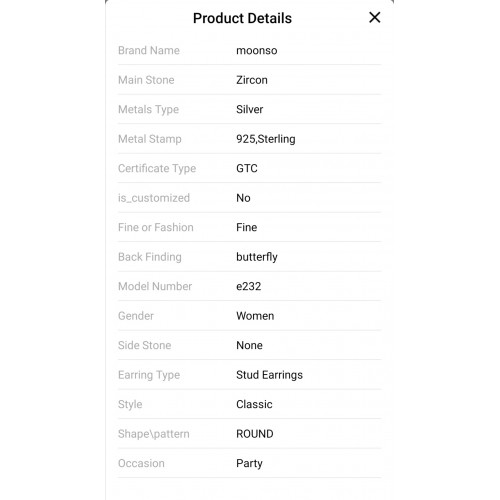Select the 925,Sterling metal stamp text
The image size is (500, 500).
click(266, 139)
